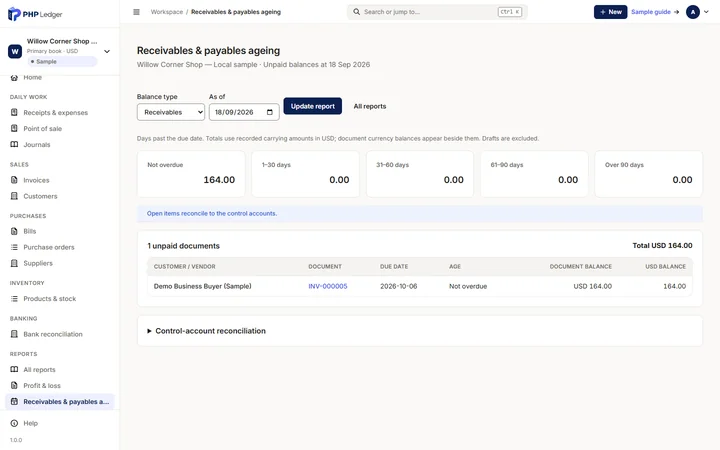Select Products & stock menu item

click(50, 298)
